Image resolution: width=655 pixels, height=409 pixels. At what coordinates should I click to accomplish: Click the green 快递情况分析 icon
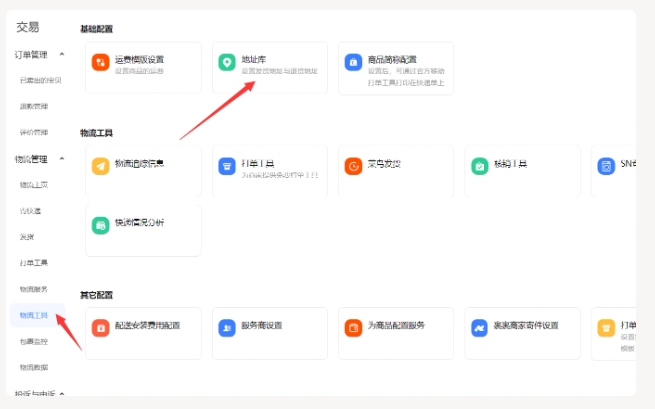[x=100, y=226]
